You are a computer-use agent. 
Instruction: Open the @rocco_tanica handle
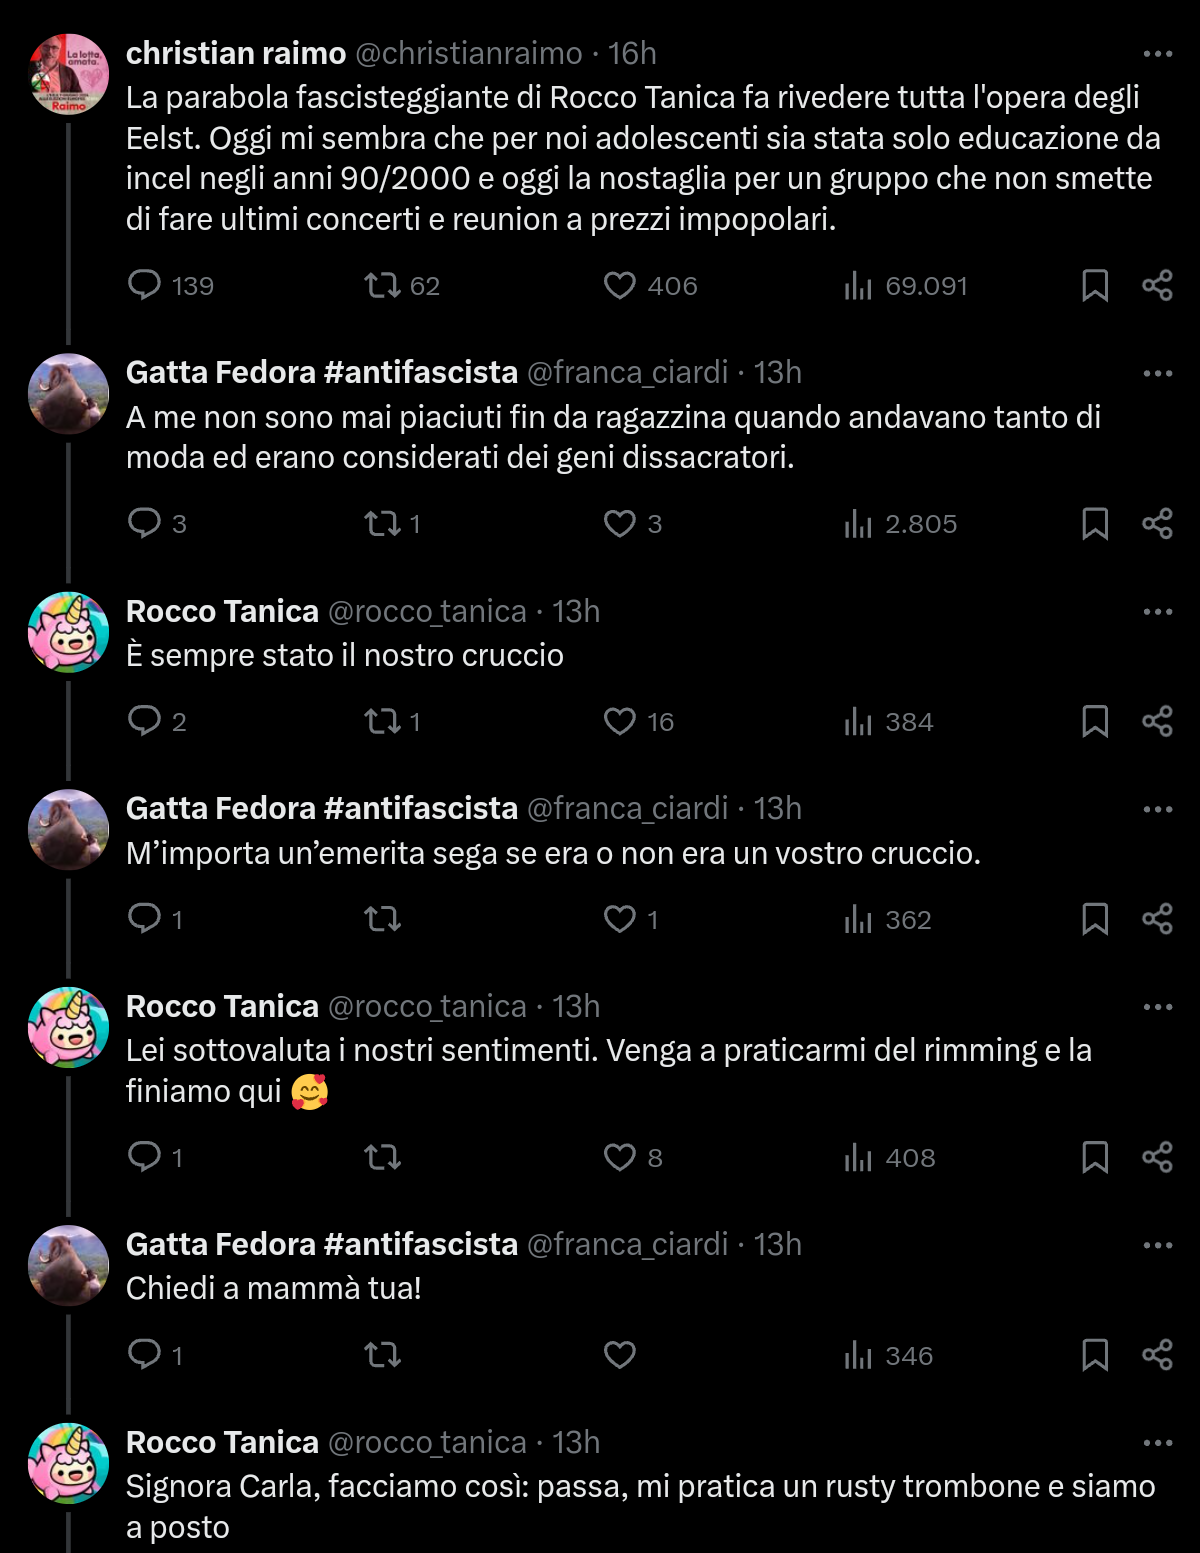coord(429,611)
